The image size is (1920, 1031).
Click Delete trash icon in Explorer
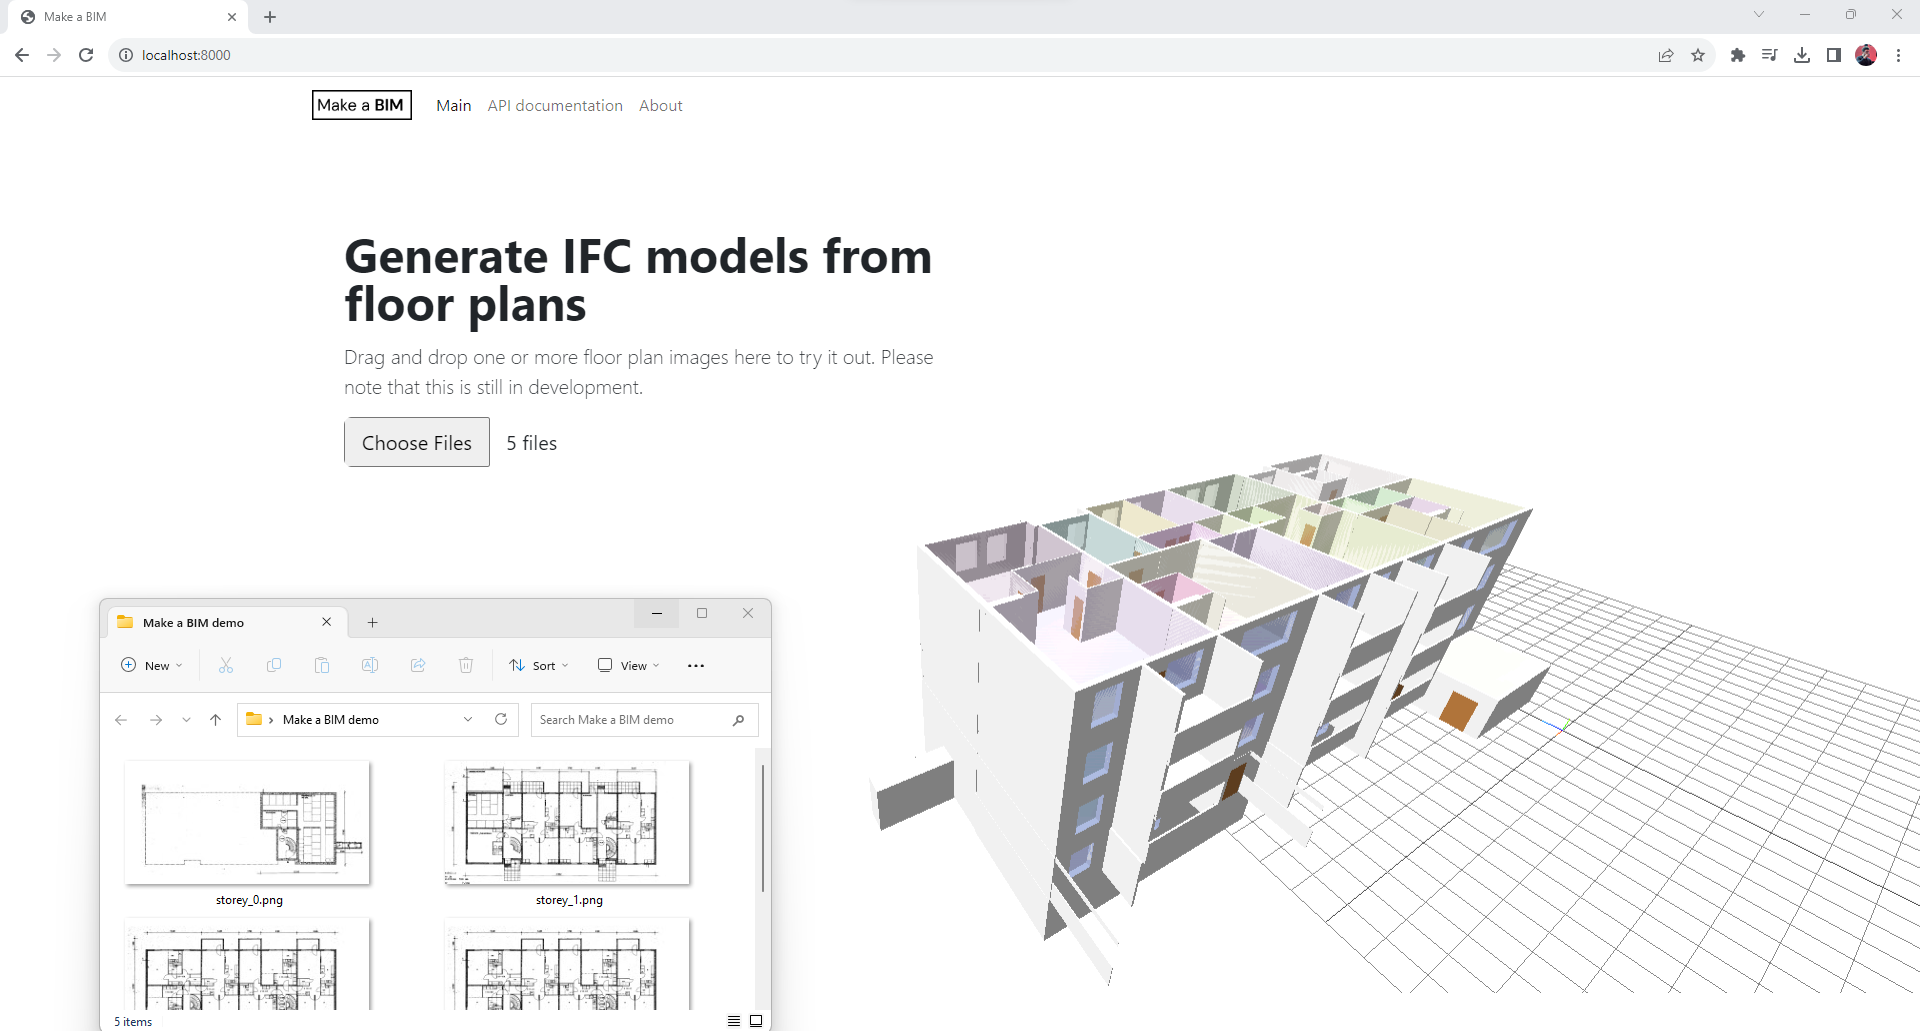tap(466, 665)
